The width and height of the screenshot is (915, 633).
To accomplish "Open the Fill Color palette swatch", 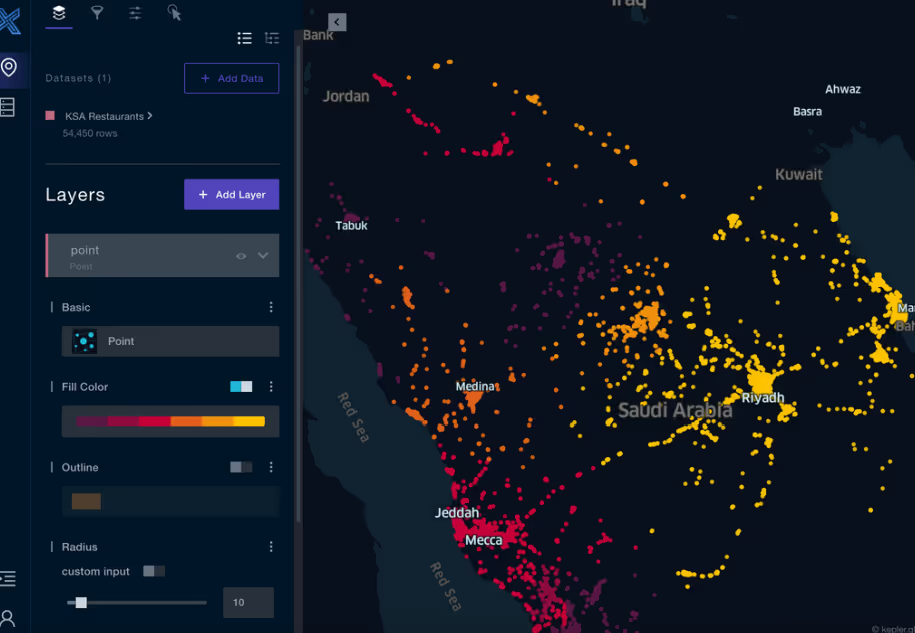I will (x=170, y=421).
